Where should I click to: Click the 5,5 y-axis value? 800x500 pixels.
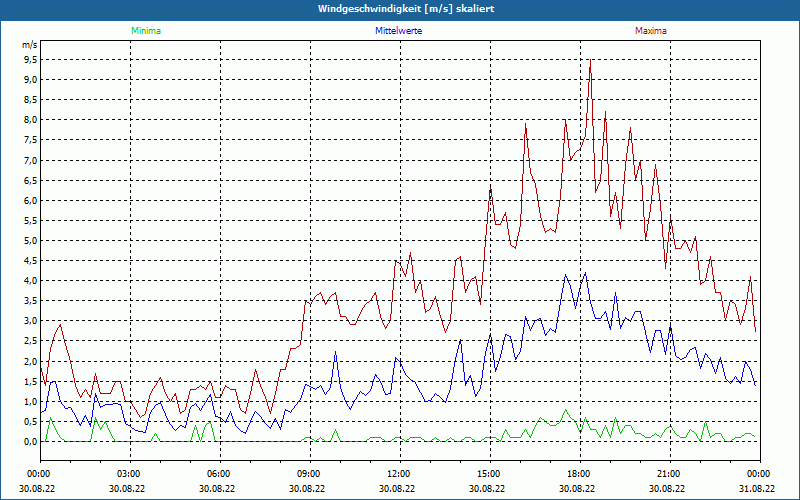pyautogui.click(x=30, y=220)
